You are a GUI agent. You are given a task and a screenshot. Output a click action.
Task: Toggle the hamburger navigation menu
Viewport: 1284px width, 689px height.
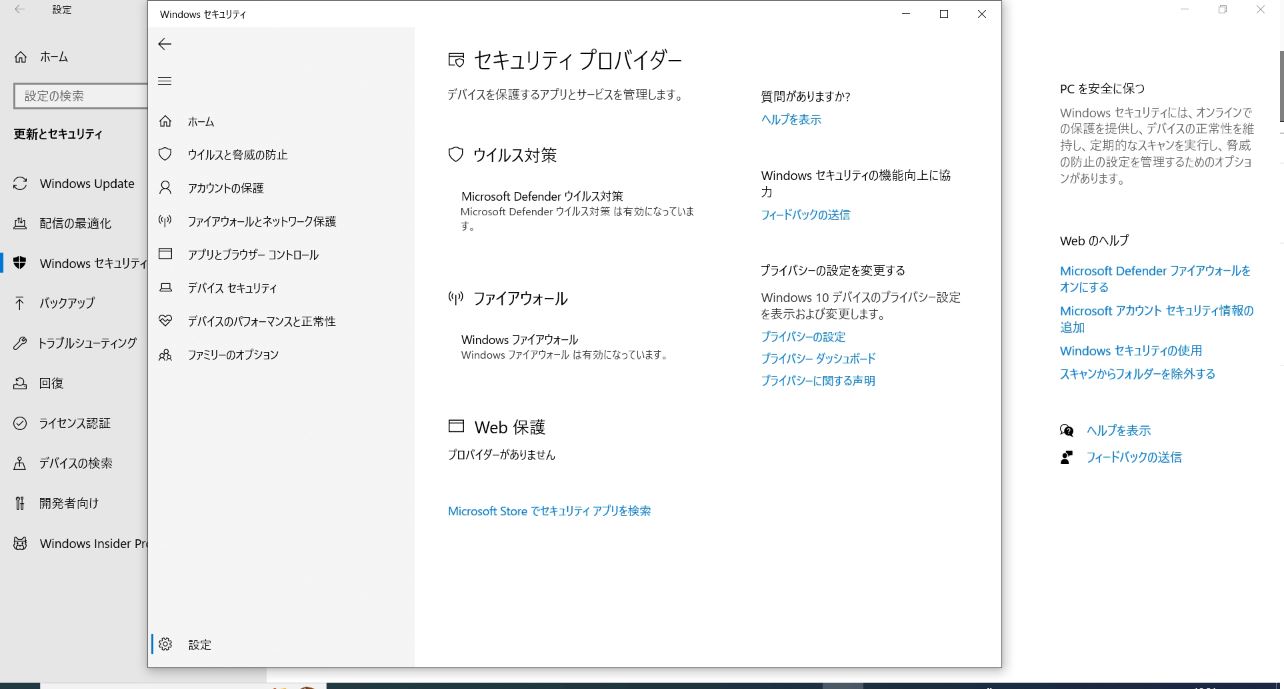click(165, 81)
